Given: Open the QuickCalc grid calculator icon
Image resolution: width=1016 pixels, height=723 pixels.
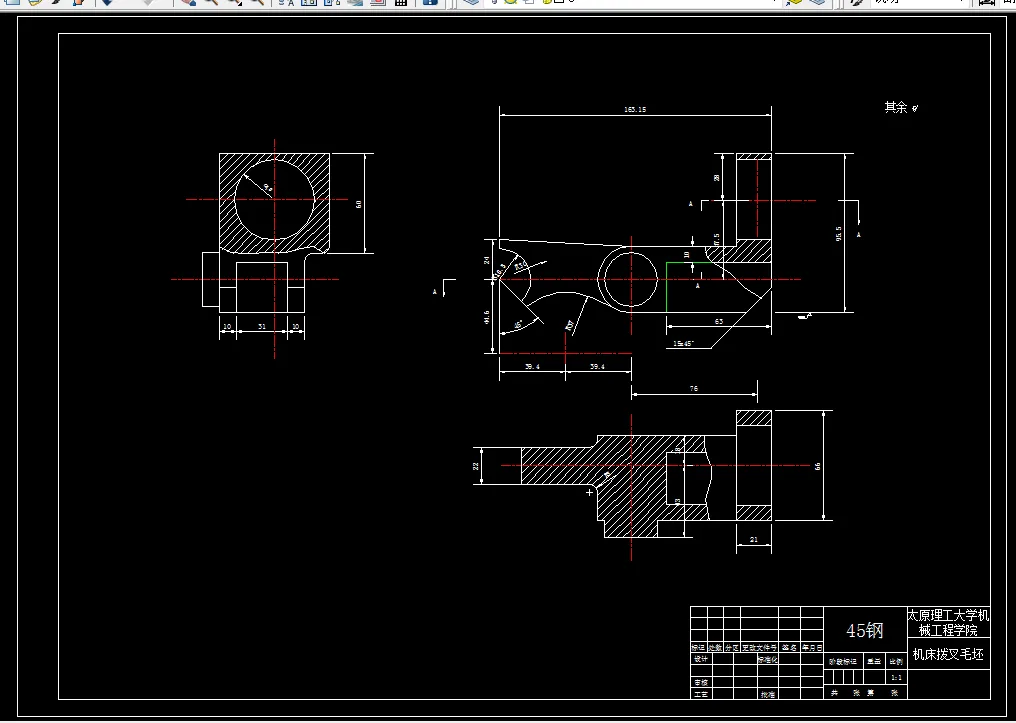Looking at the screenshot, I should tap(401, 2).
